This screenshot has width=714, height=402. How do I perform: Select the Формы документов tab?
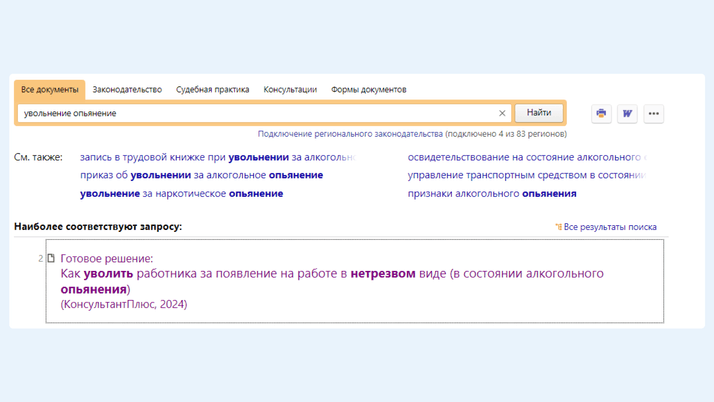pos(368,89)
